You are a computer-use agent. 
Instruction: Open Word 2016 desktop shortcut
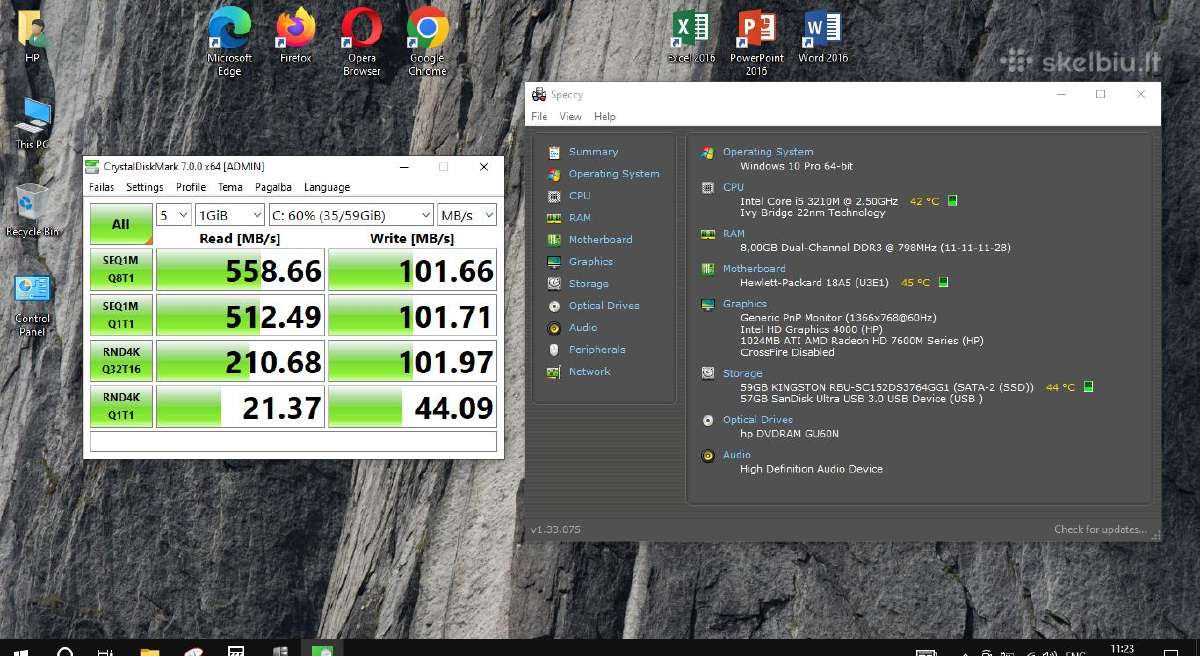(x=823, y=36)
